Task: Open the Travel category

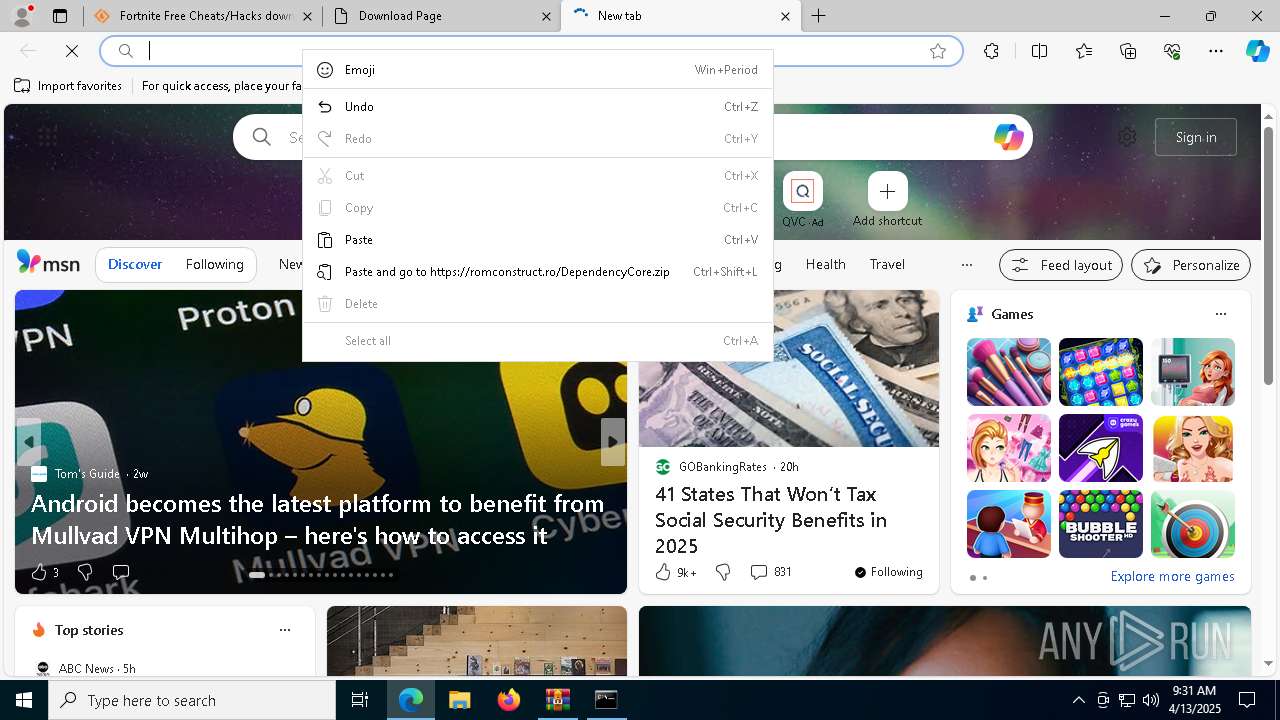Action: [887, 265]
